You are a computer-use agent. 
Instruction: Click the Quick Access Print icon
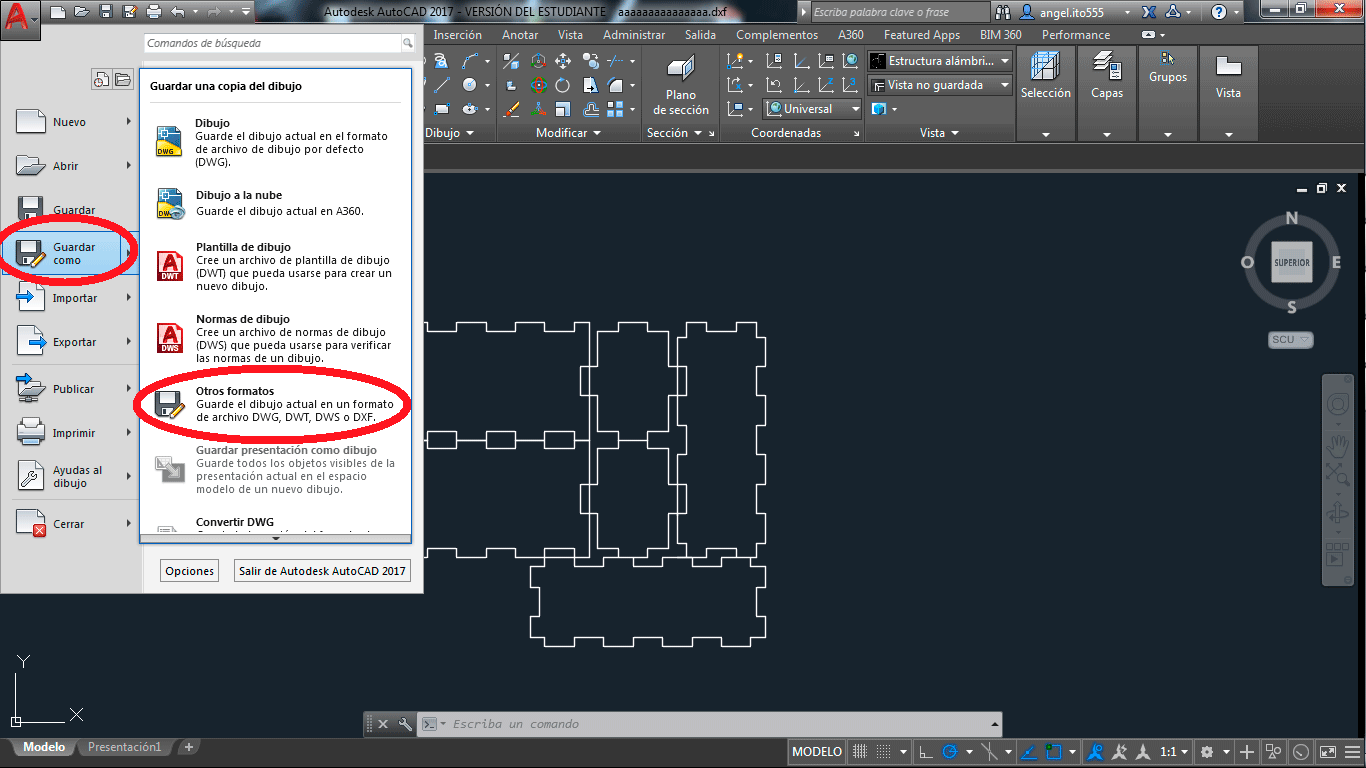tap(153, 12)
